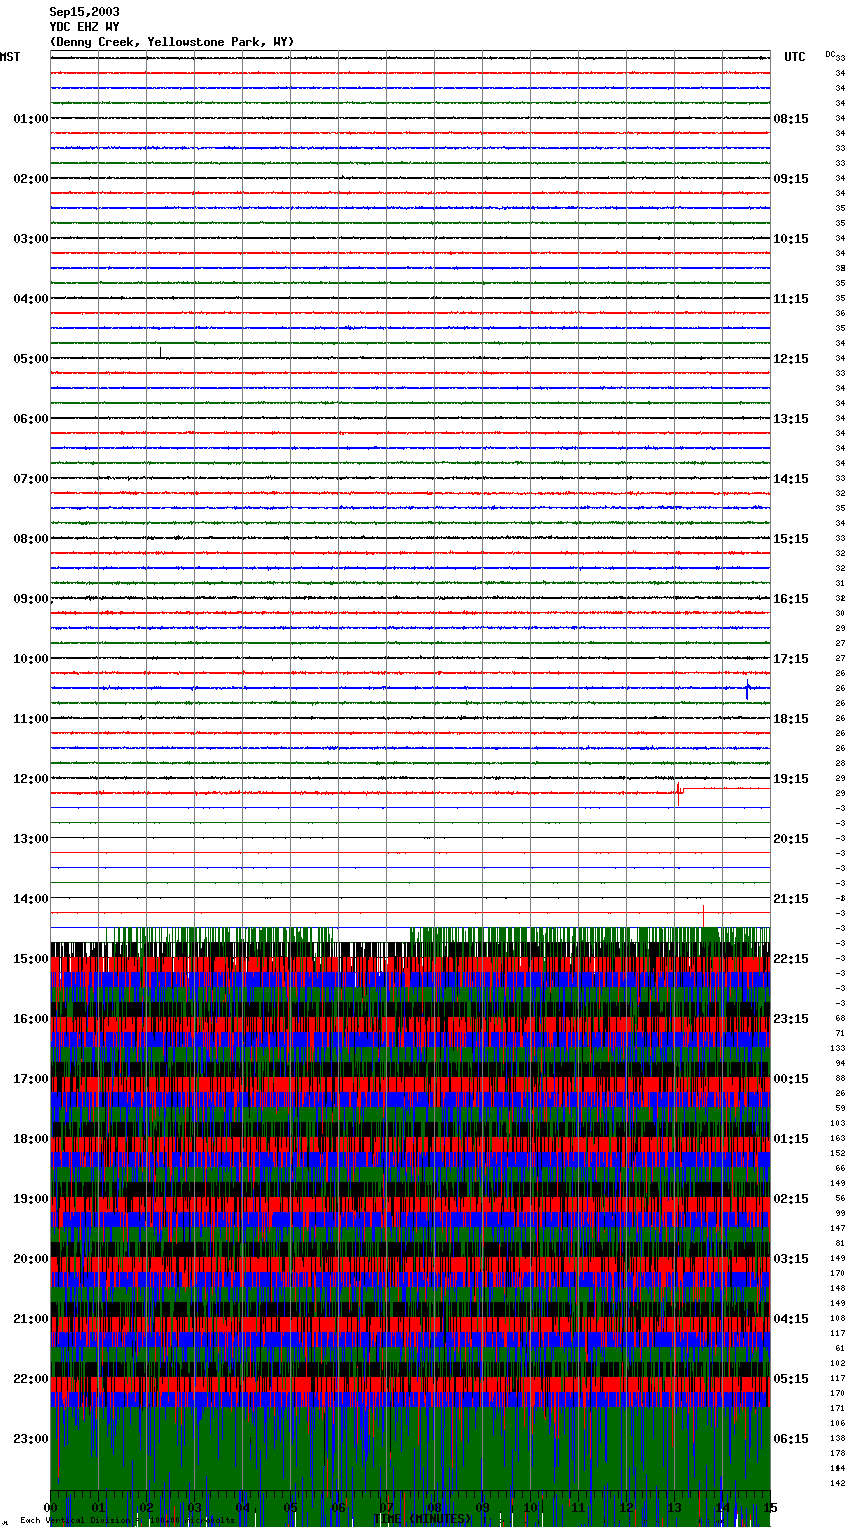The width and height of the screenshot is (850, 1534).
Task: Click the 17:15 UTC time label
Action: tap(791, 659)
